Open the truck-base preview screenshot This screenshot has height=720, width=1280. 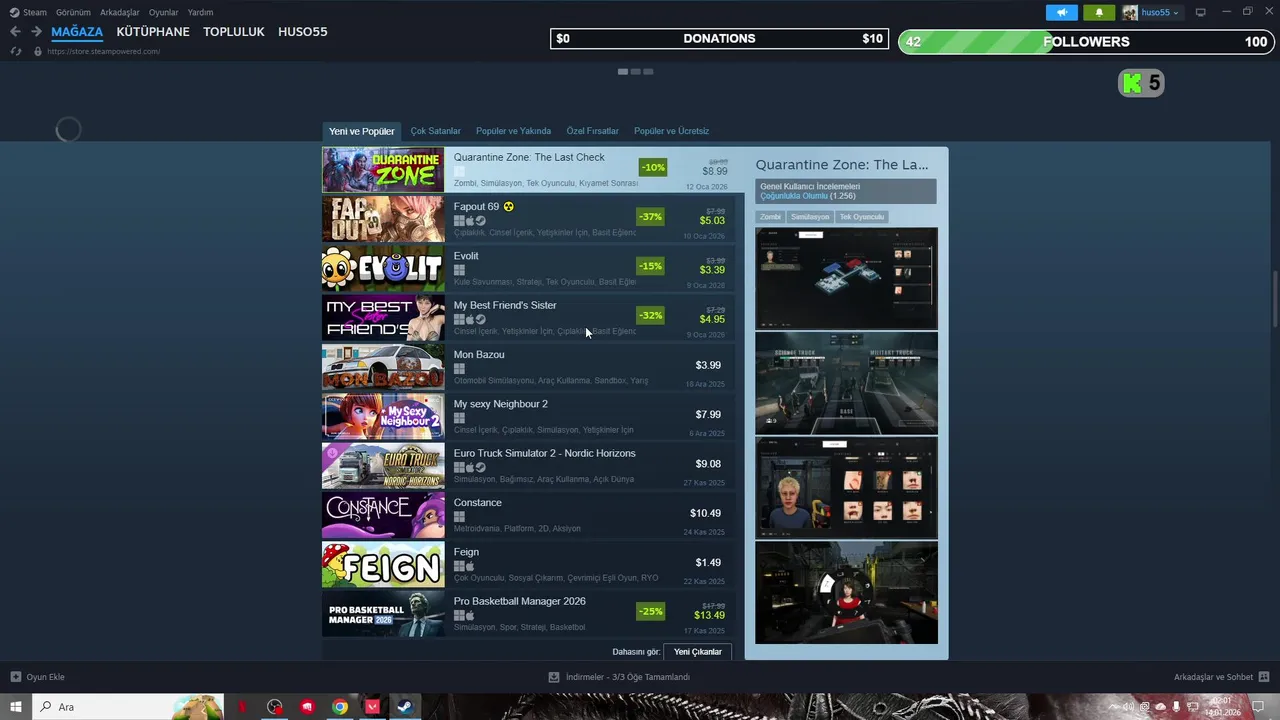pyautogui.click(x=847, y=384)
